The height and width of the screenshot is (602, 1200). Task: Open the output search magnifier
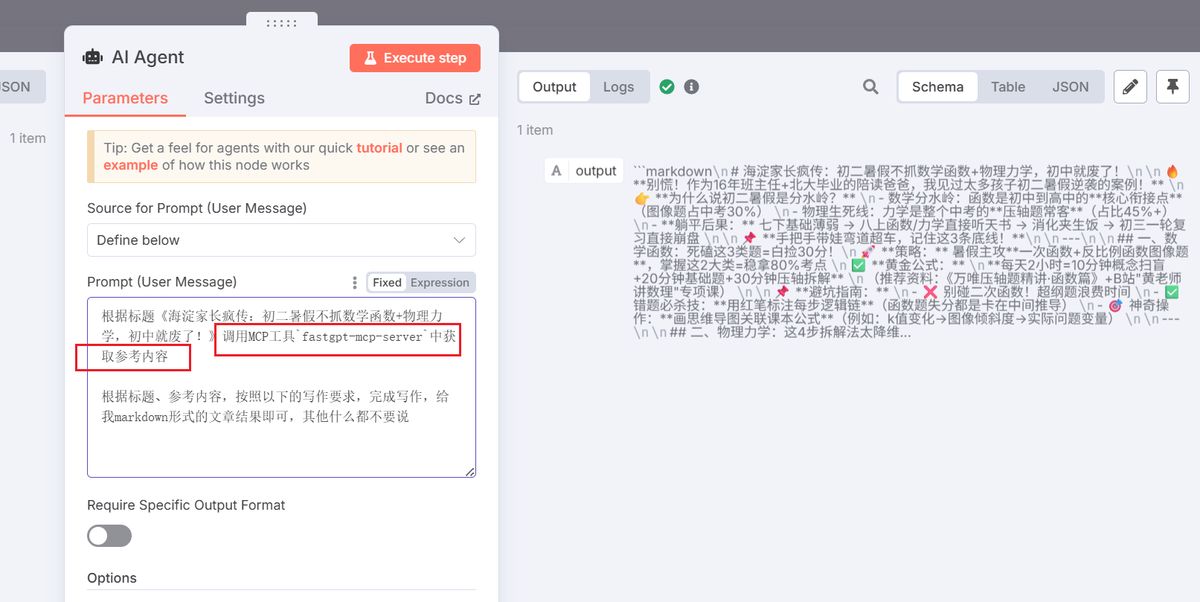pyautogui.click(x=871, y=87)
